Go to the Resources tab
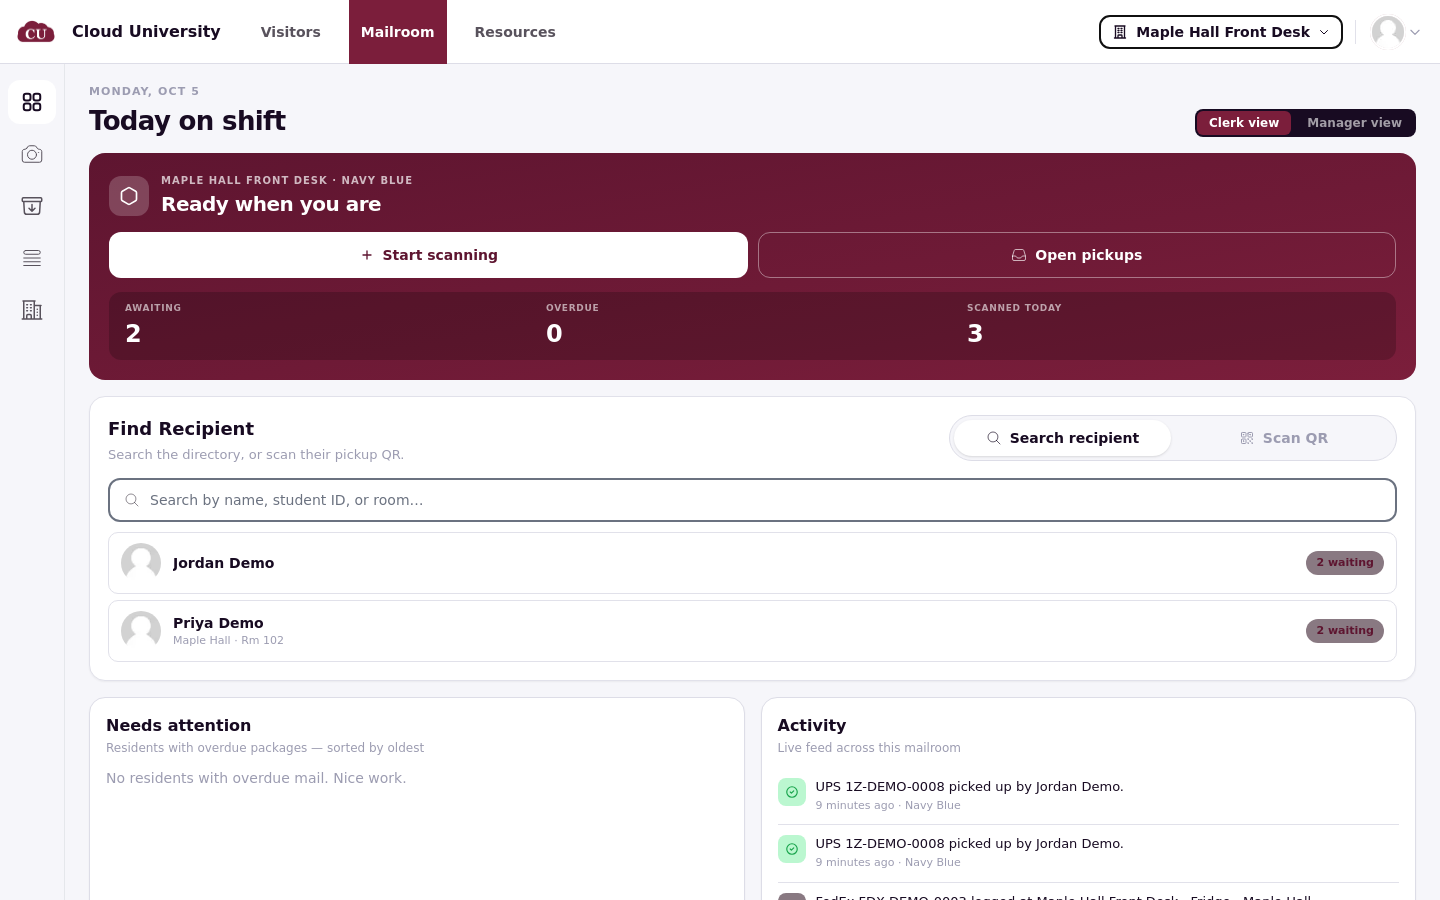Screen dimensions: 1440x900 coord(515,32)
